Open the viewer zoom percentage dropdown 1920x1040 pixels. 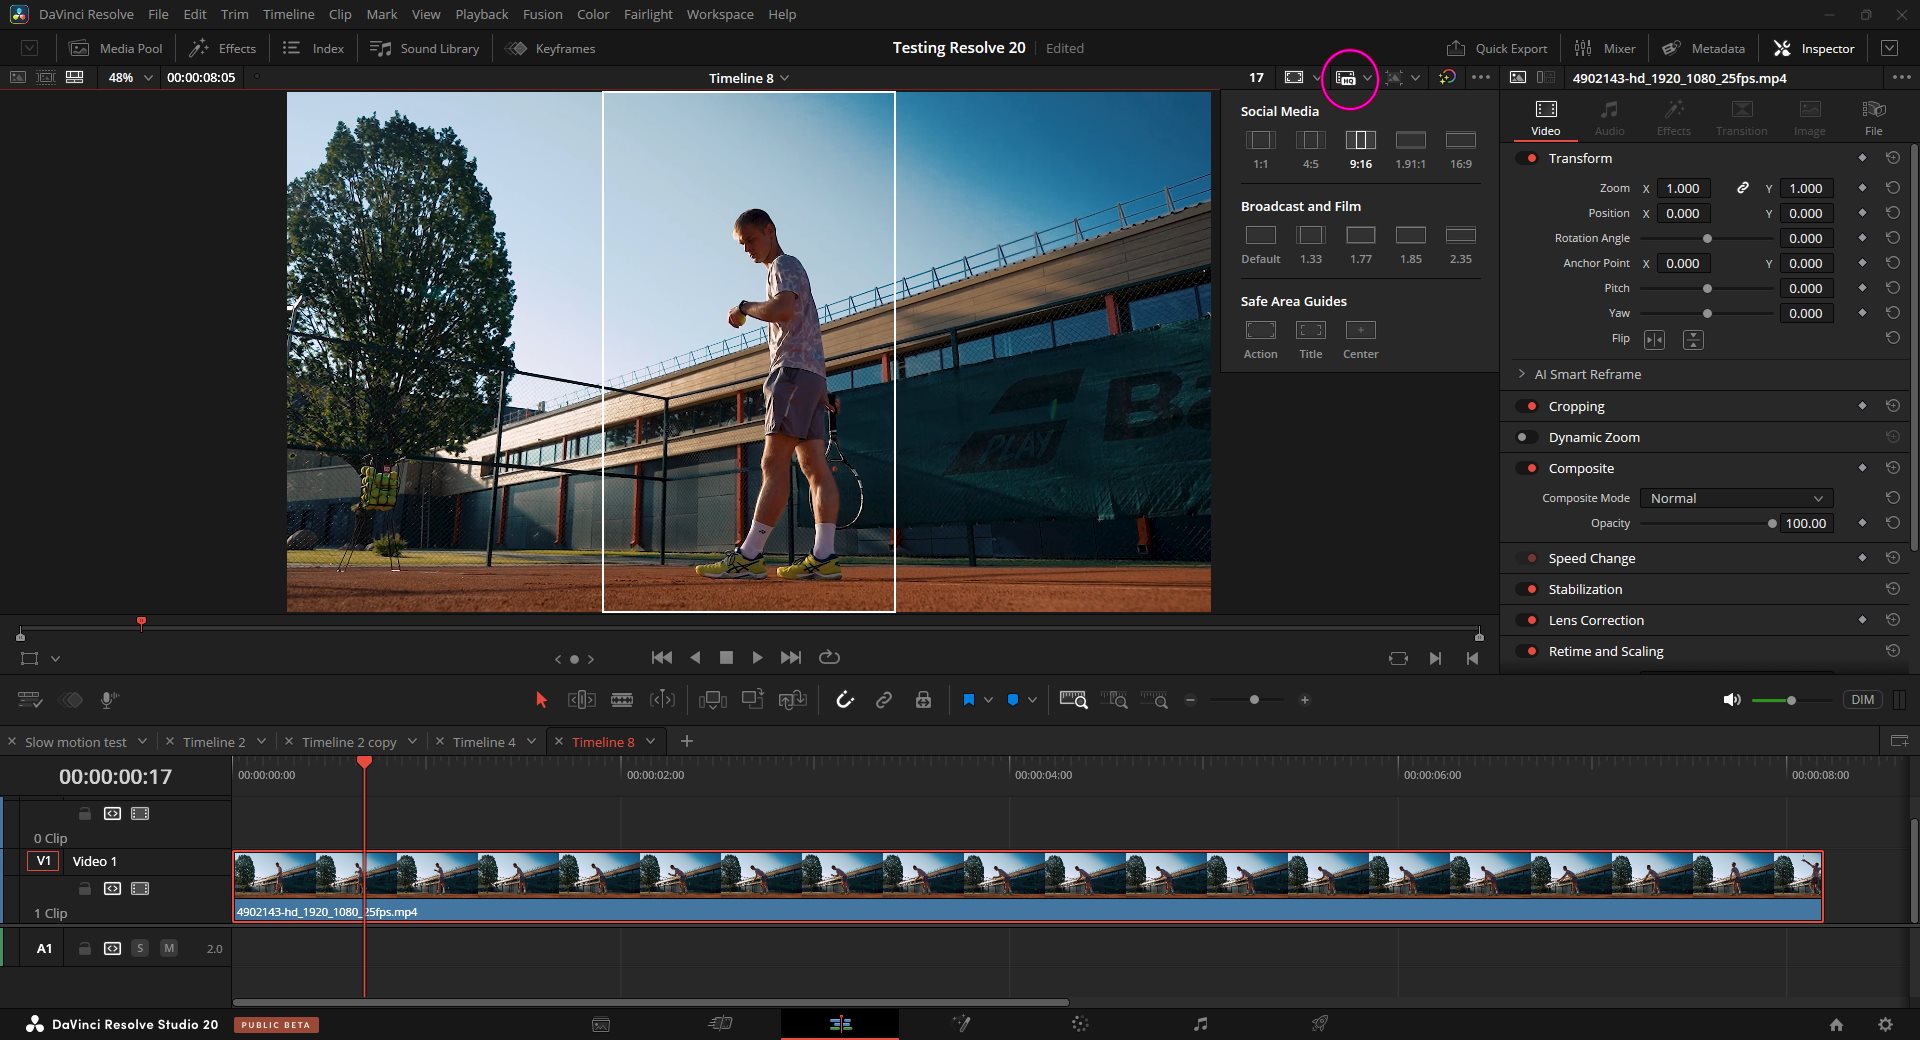coord(130,77)
